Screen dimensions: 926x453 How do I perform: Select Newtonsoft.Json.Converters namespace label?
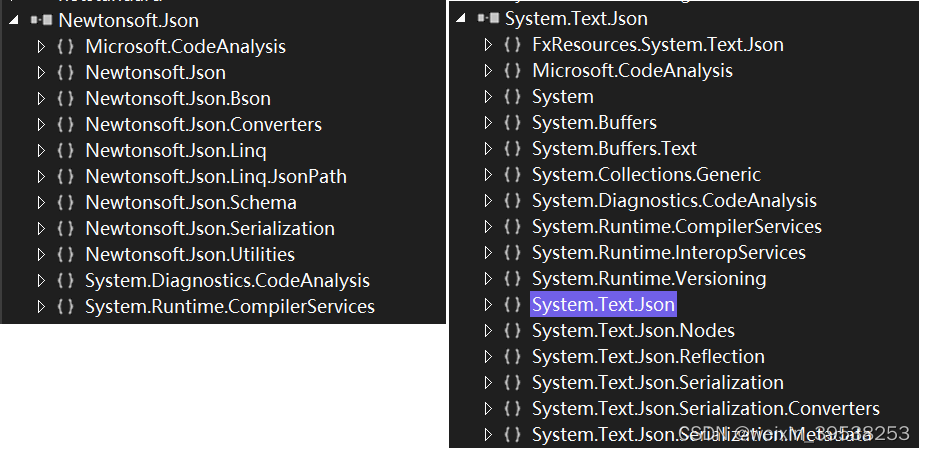[204, 125]
